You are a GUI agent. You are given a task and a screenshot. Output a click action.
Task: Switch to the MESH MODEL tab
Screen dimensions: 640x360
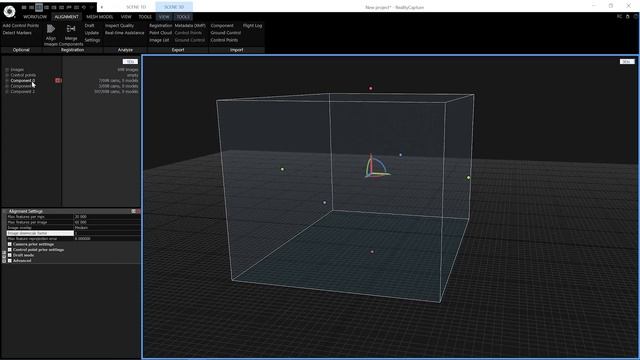pyautogui.click(x=100, y=17)
